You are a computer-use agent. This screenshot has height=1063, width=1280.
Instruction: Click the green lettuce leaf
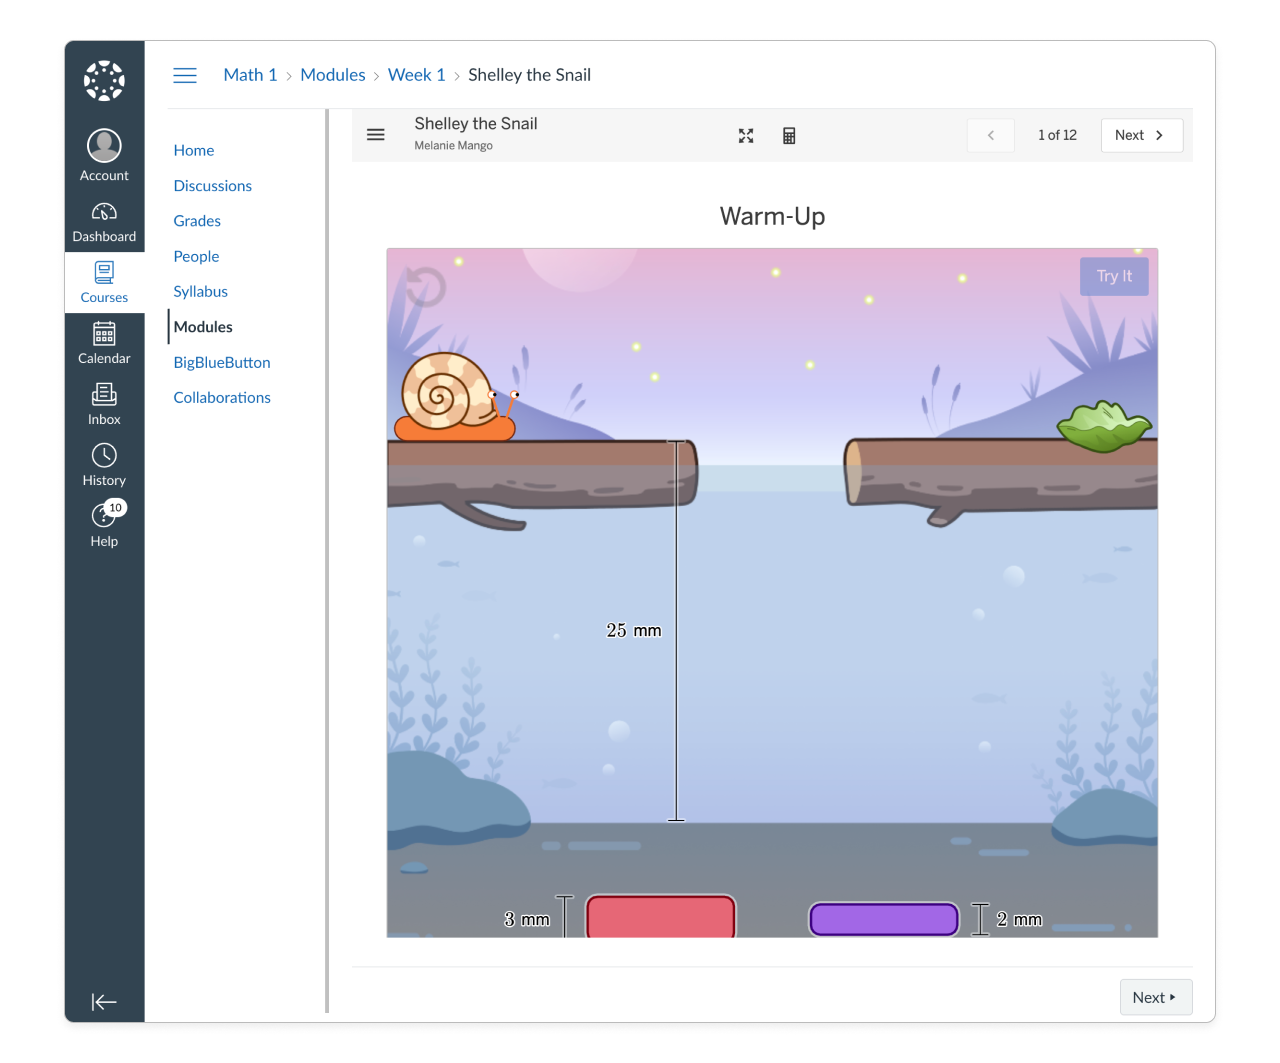[x=1104, y=427]
